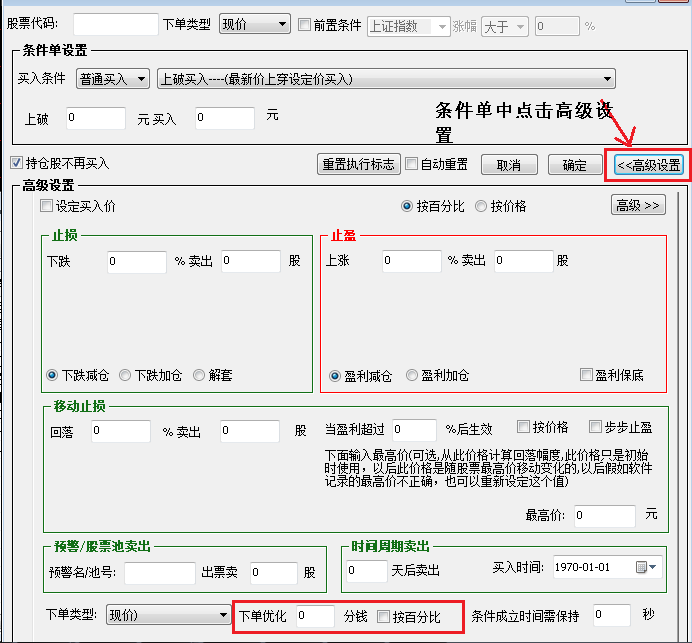
Task: Click the 上破 price input field
Action: coord(96,118)
